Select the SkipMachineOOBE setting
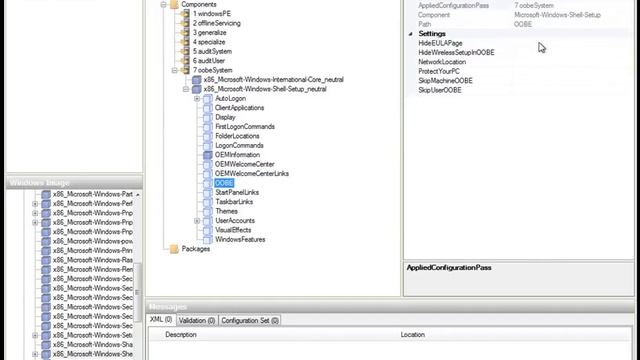Screen dimensions: 640x360 click(x=445, y=81)
